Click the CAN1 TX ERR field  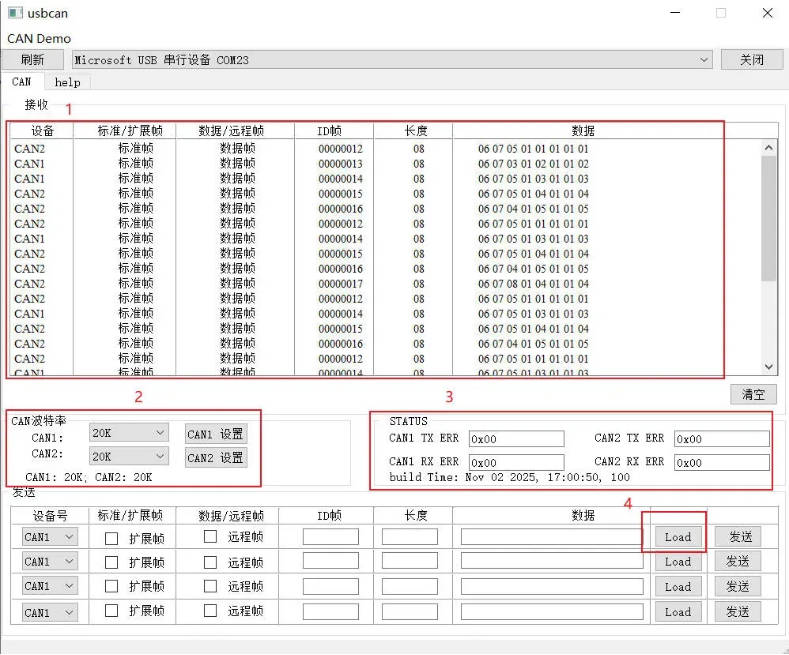pyautogui.click(x=516, y=439)
